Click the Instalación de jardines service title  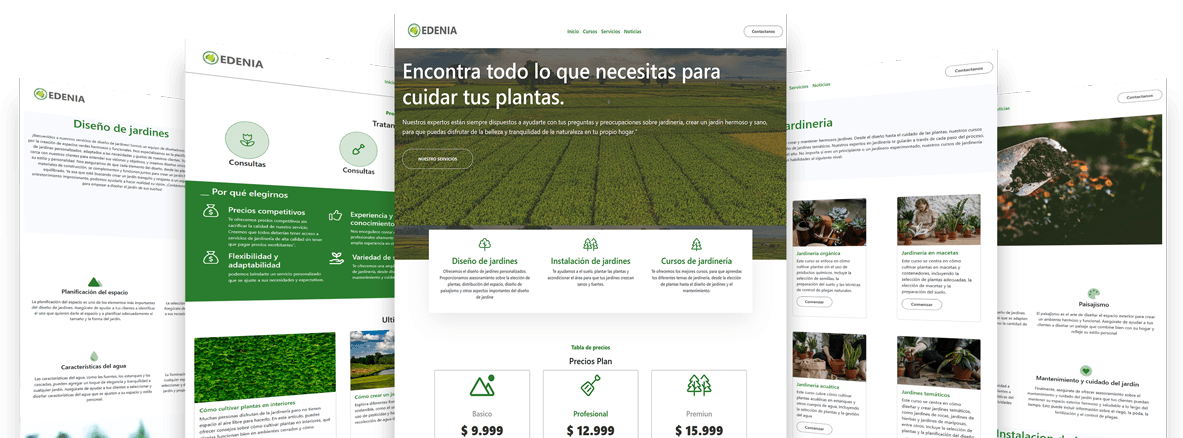[x=591, y=261]
